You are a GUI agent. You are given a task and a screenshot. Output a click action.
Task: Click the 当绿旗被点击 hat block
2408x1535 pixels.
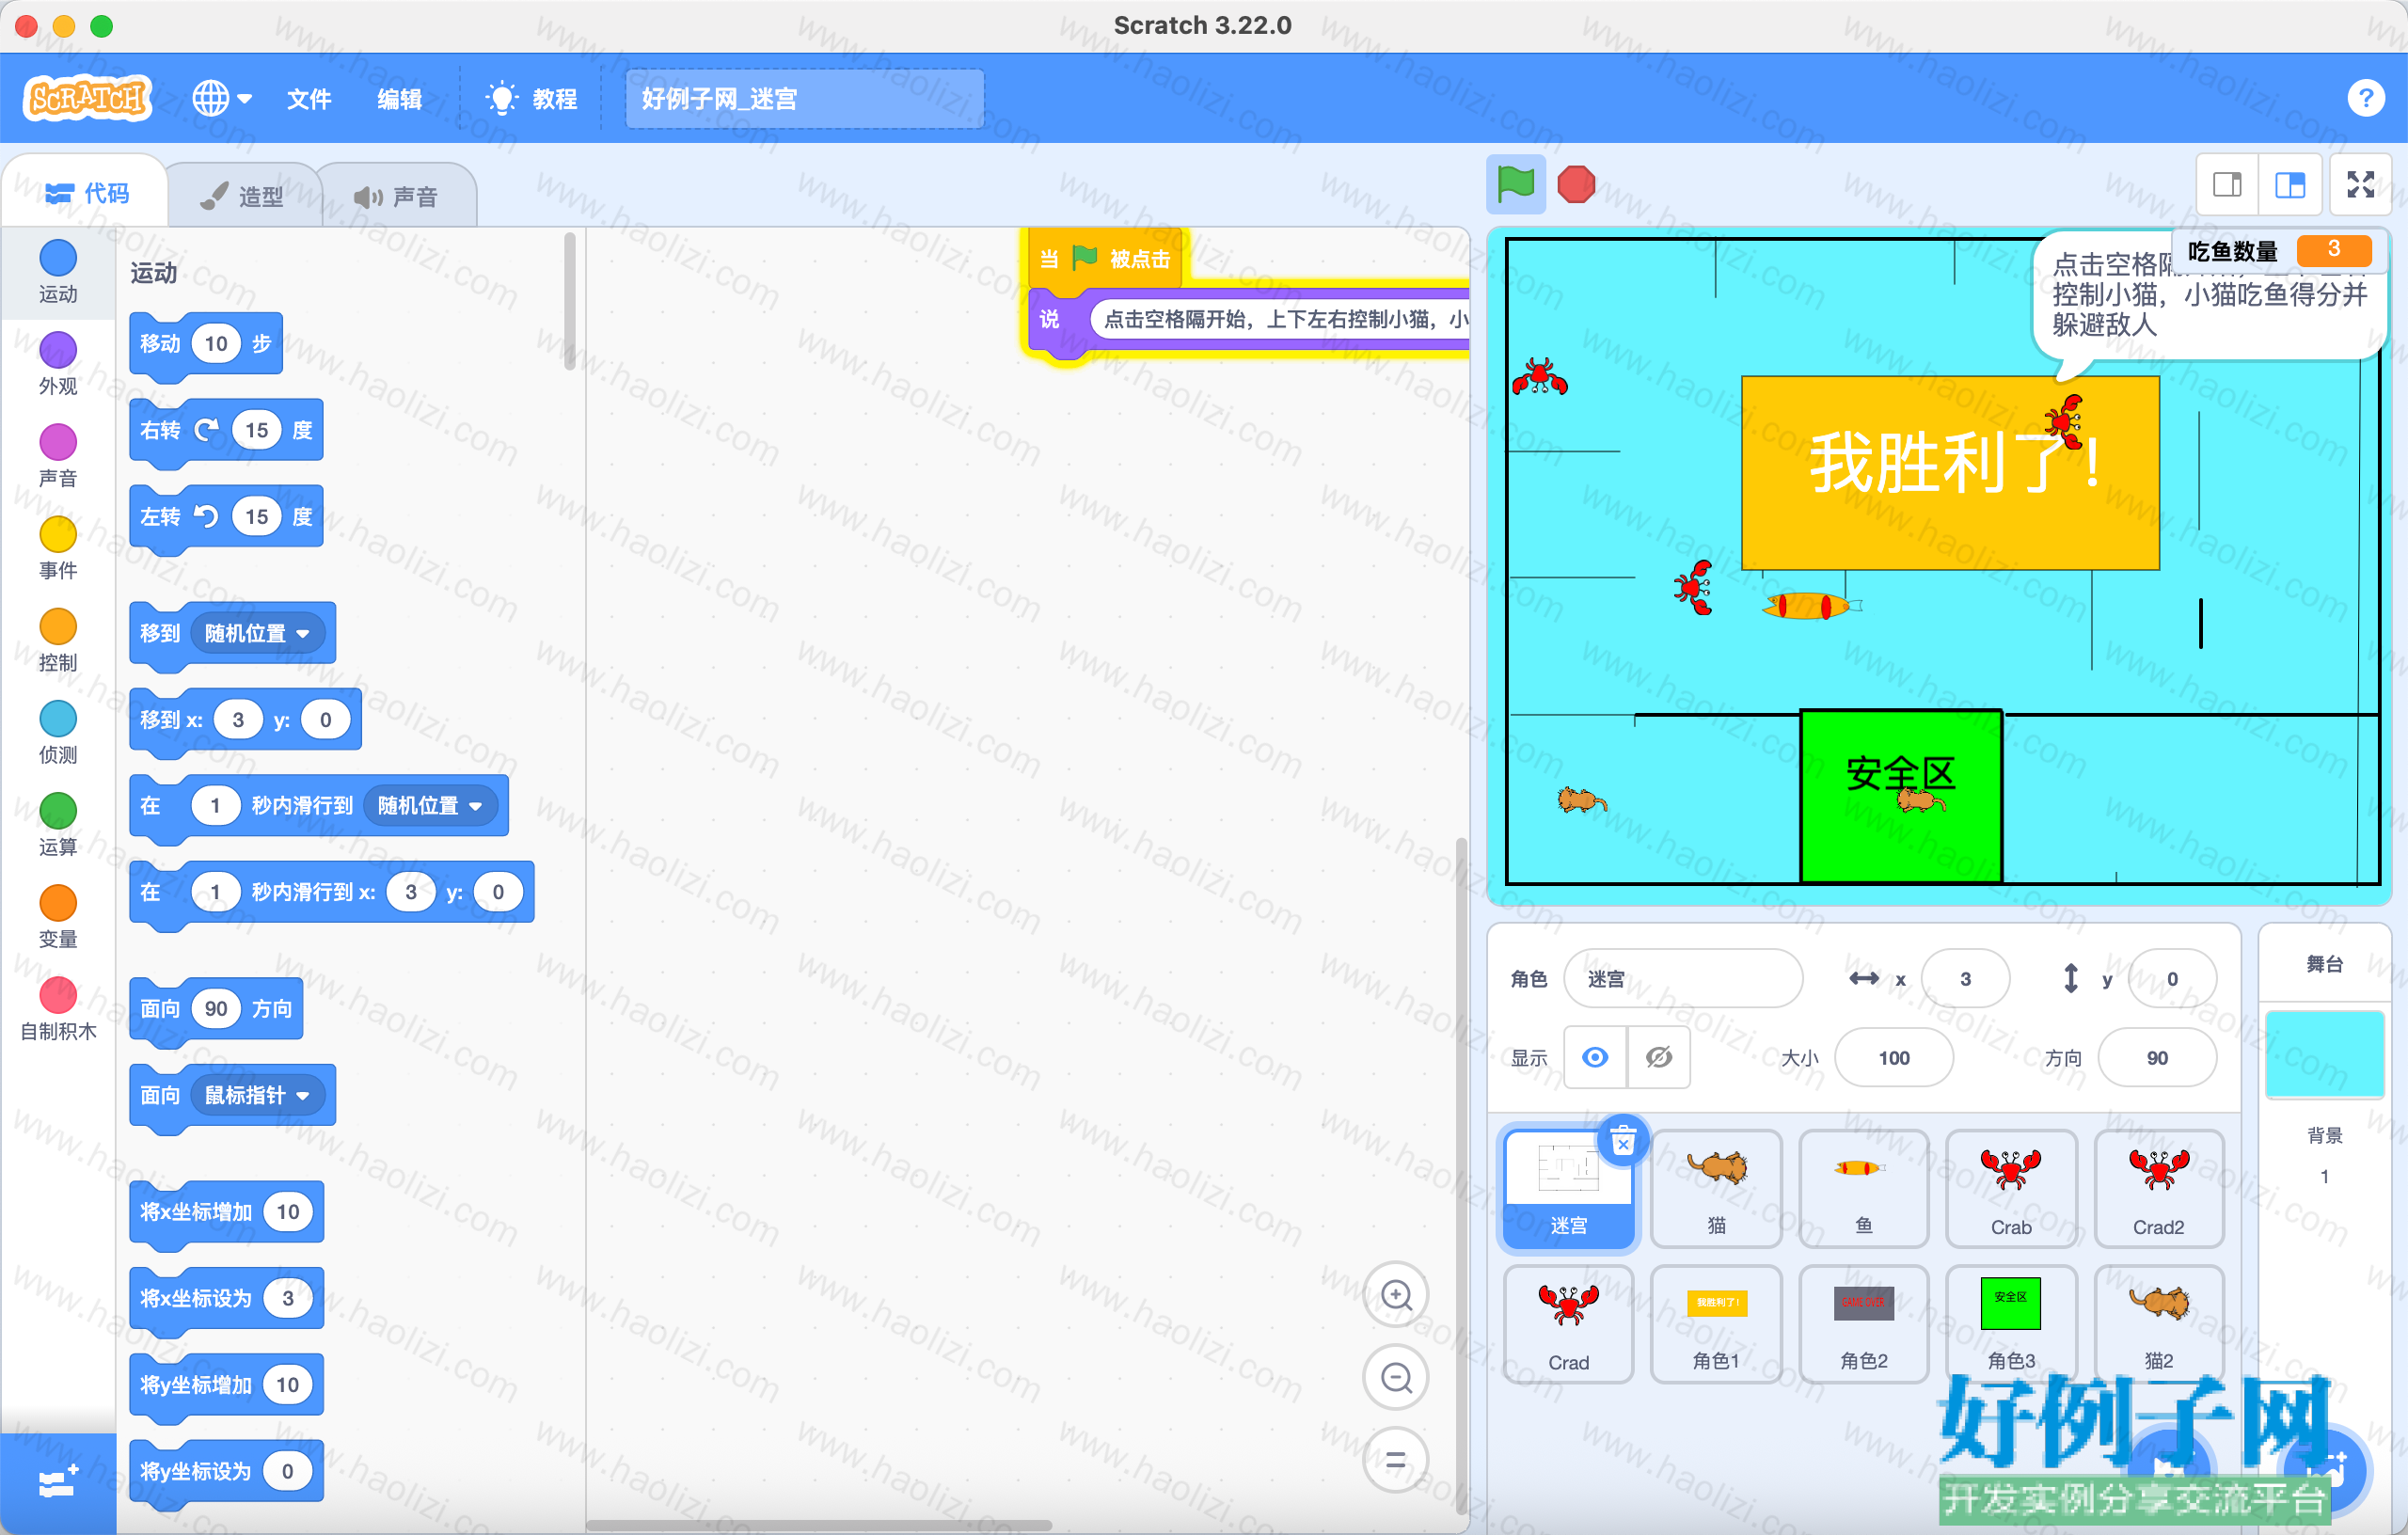click(1106, 259)
